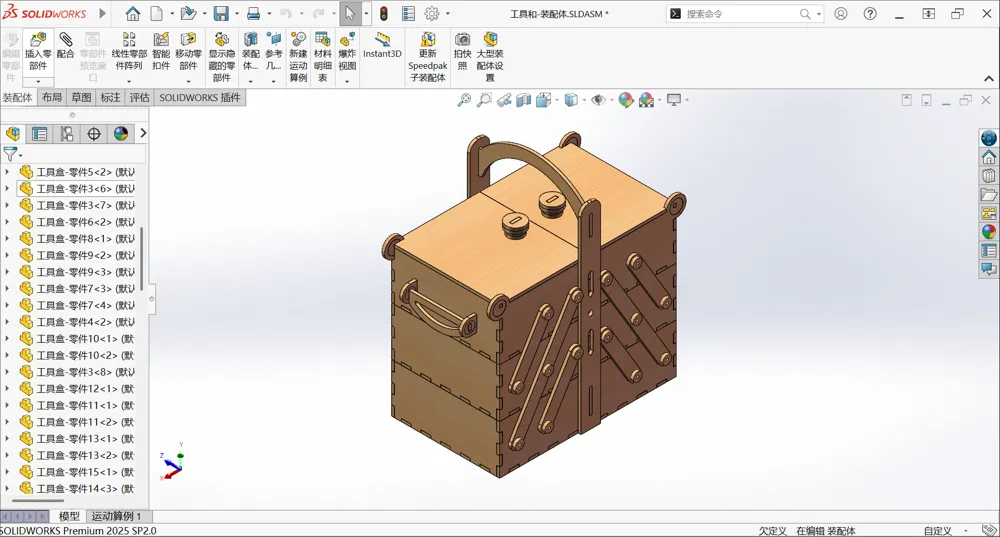This screenshot has width=1000, height=537.
Task: Expand 工具盒-零件12<1> tree node
Action: click(x=7, y=388)
